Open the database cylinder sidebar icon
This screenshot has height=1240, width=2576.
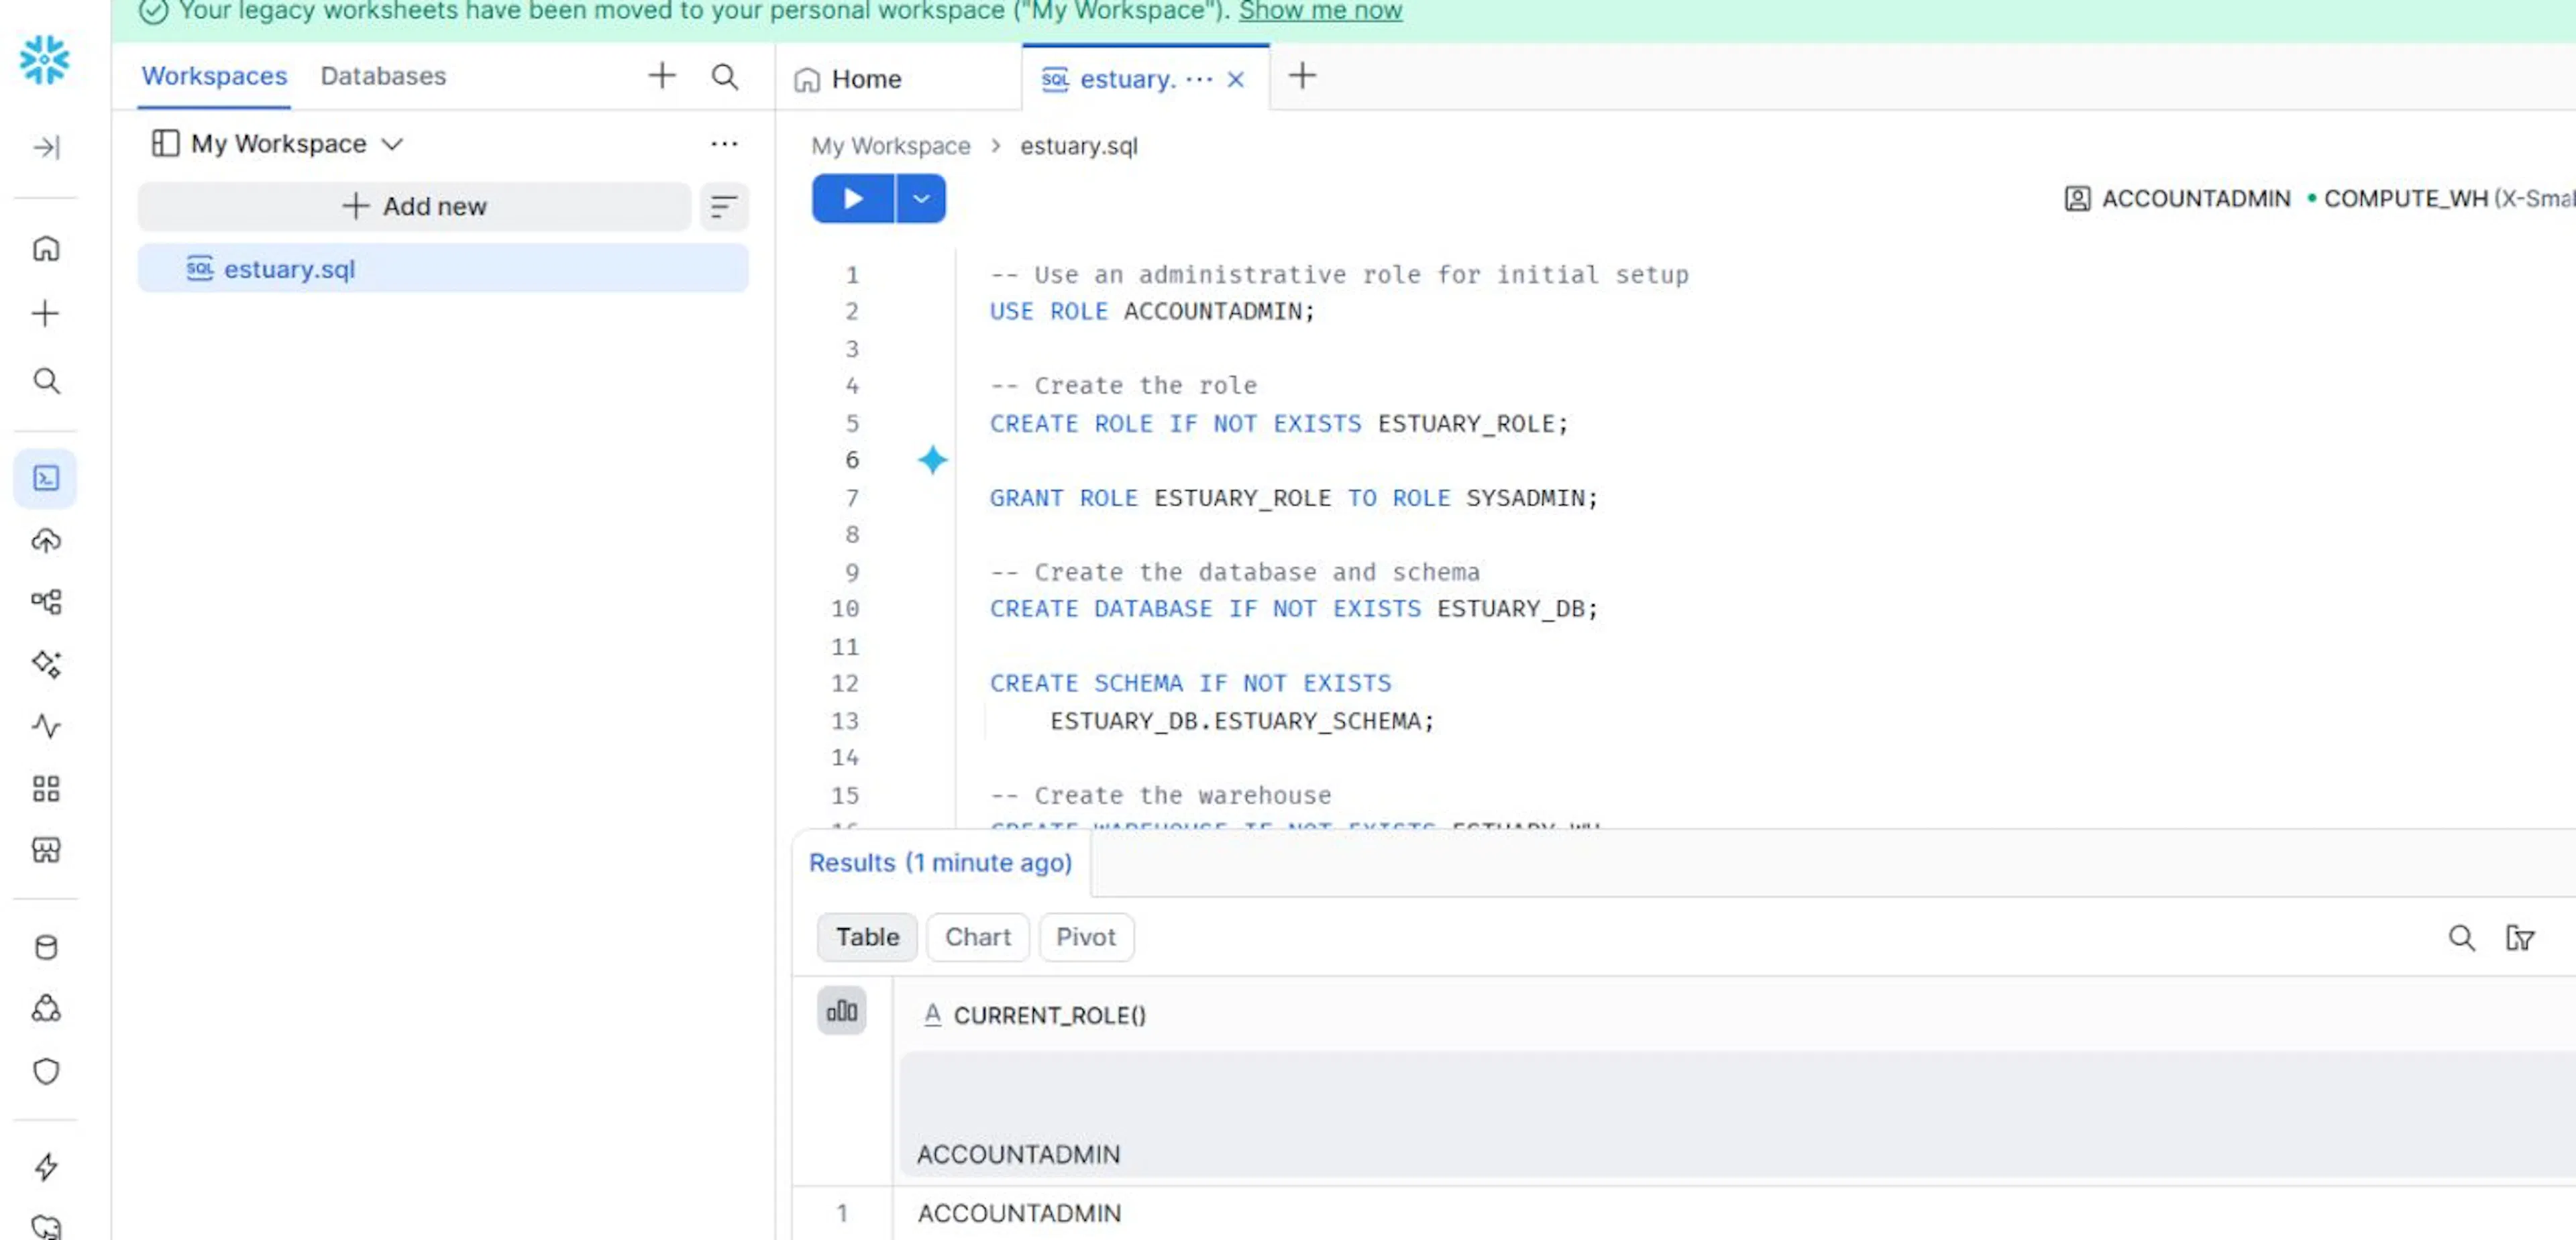pyautogui.click(x=46, y=947)
